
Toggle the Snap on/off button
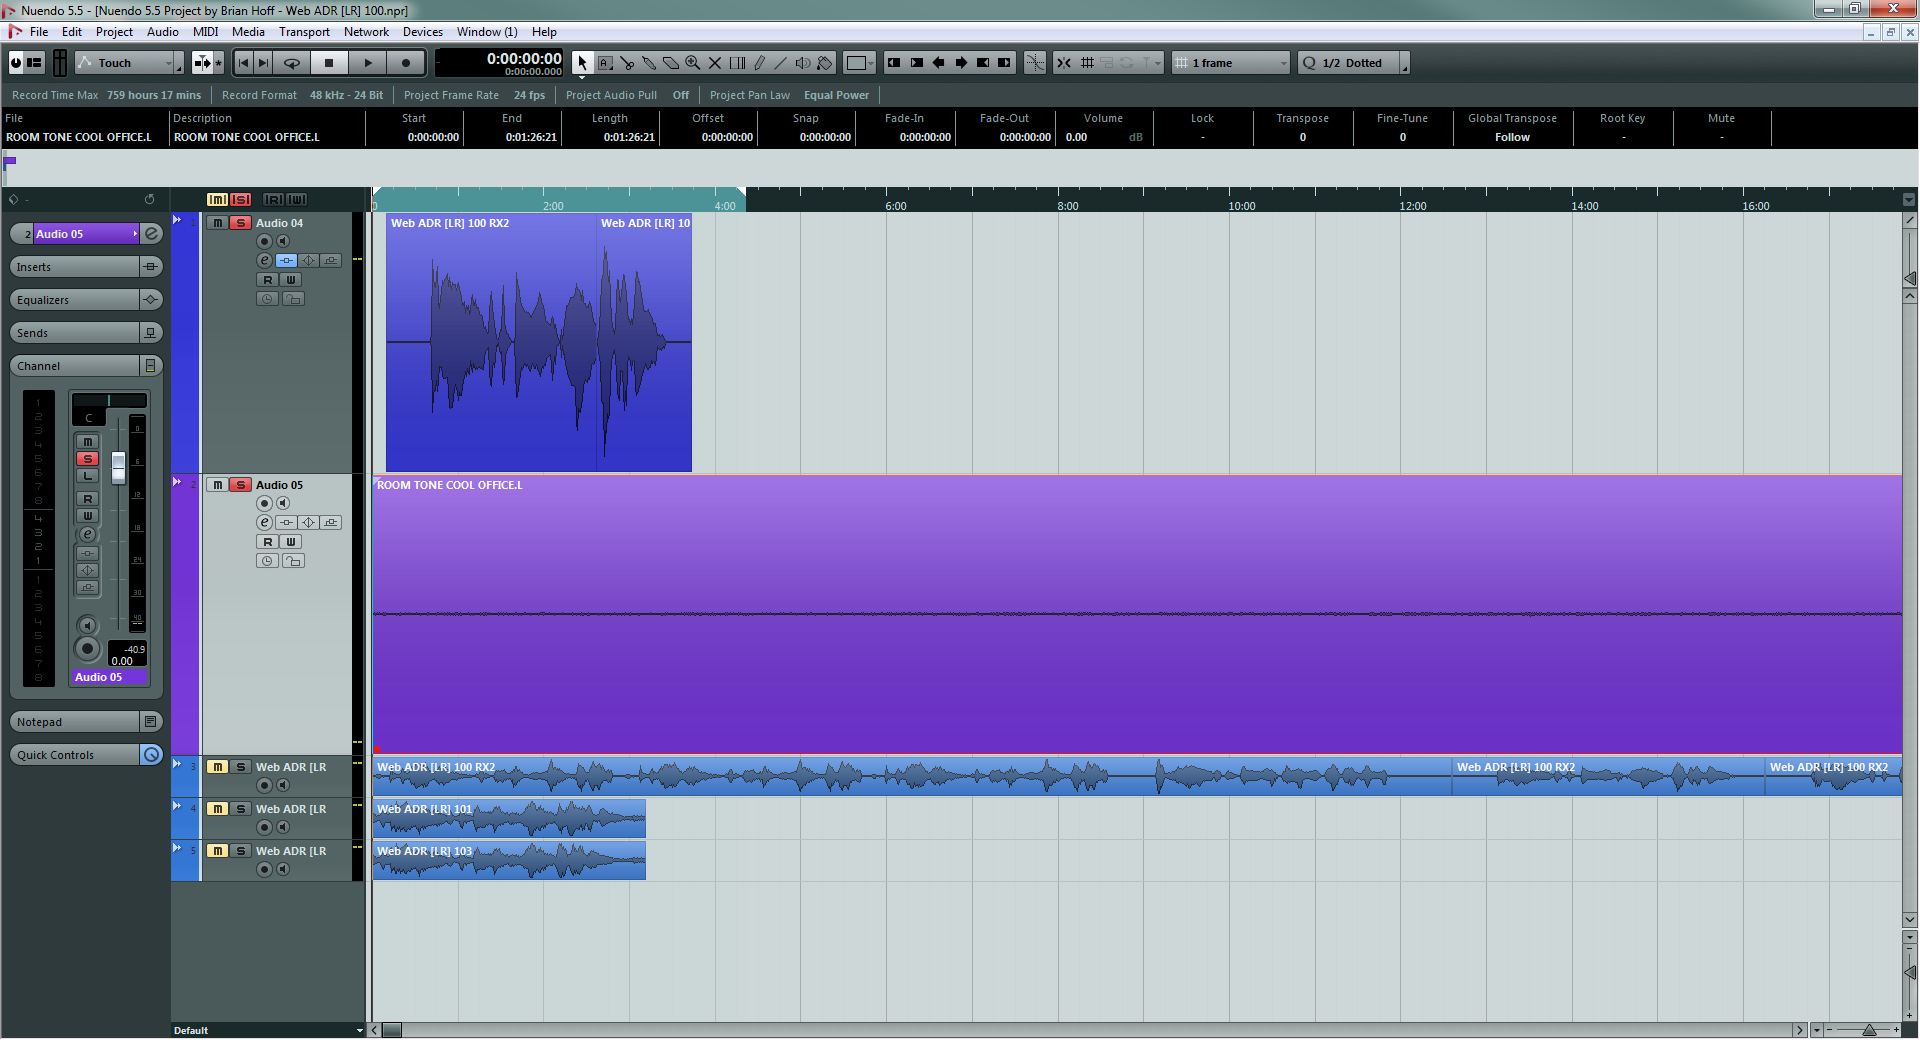click(1064, 63)
